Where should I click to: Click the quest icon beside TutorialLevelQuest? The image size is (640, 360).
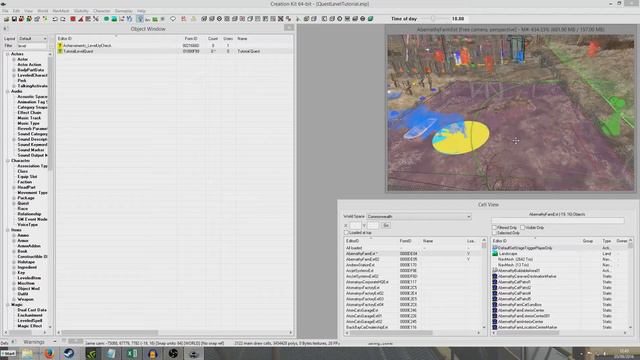60,51
